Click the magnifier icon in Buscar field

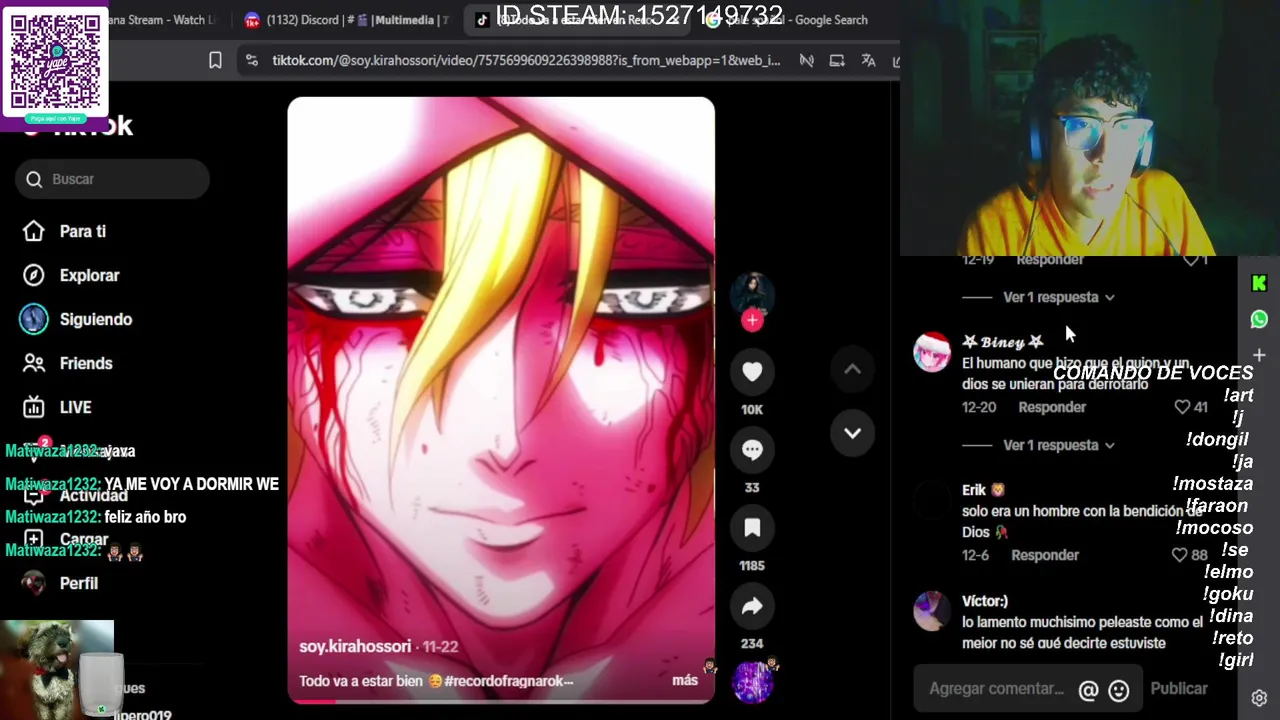coord(34,179)
